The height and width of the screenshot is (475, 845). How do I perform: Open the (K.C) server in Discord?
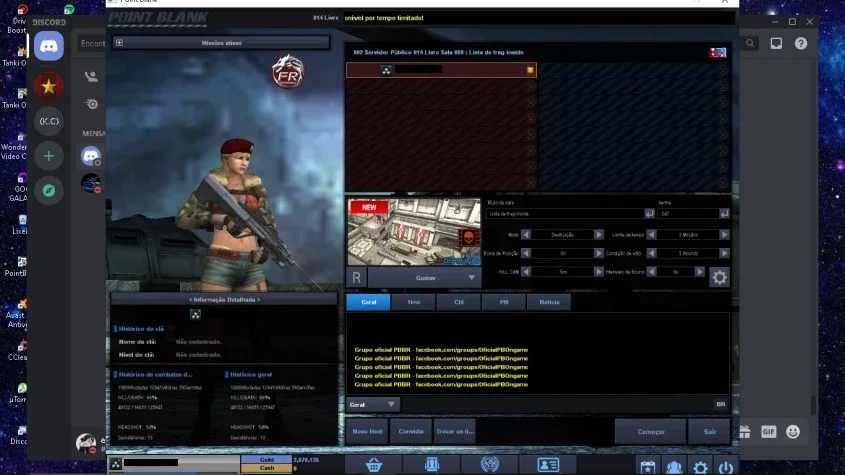[49, 121]
